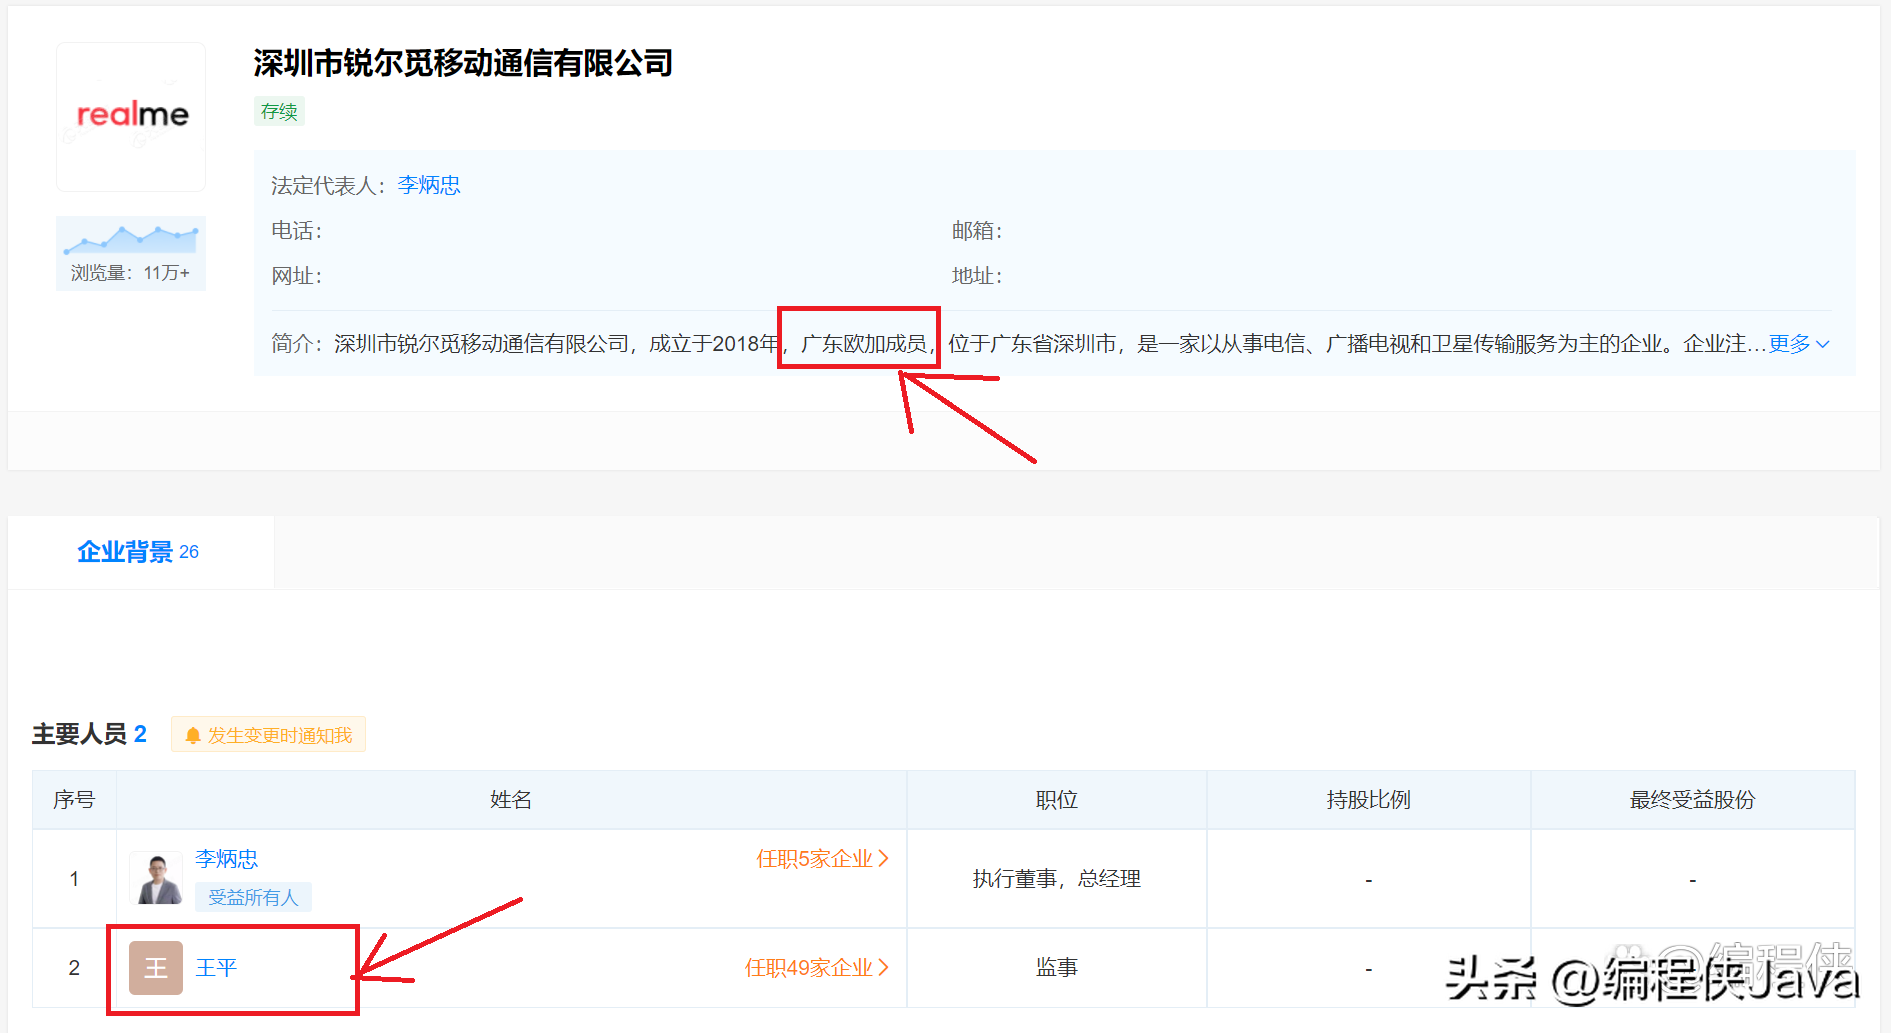Expand company intro with 更多
The image size is (1891, 1033).
[1799, 344]
